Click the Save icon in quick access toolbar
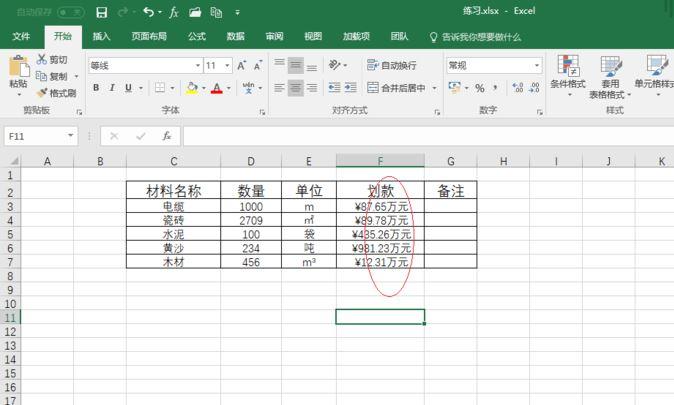 101,12
